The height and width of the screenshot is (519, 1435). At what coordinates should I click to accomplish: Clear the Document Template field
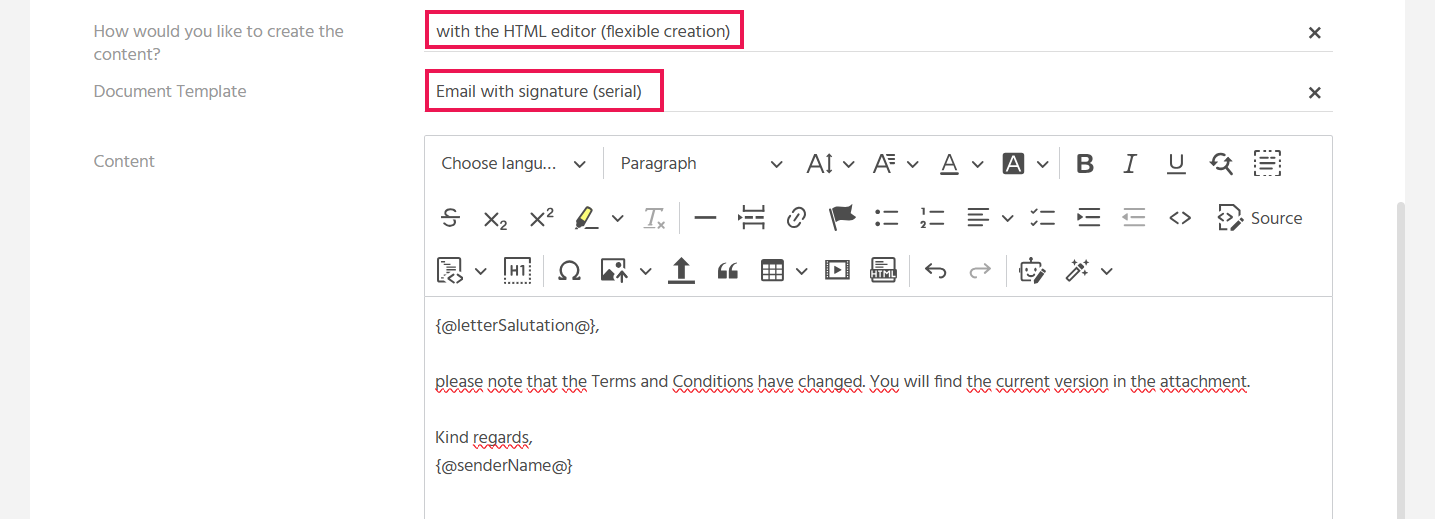(x=1315, y=93)
